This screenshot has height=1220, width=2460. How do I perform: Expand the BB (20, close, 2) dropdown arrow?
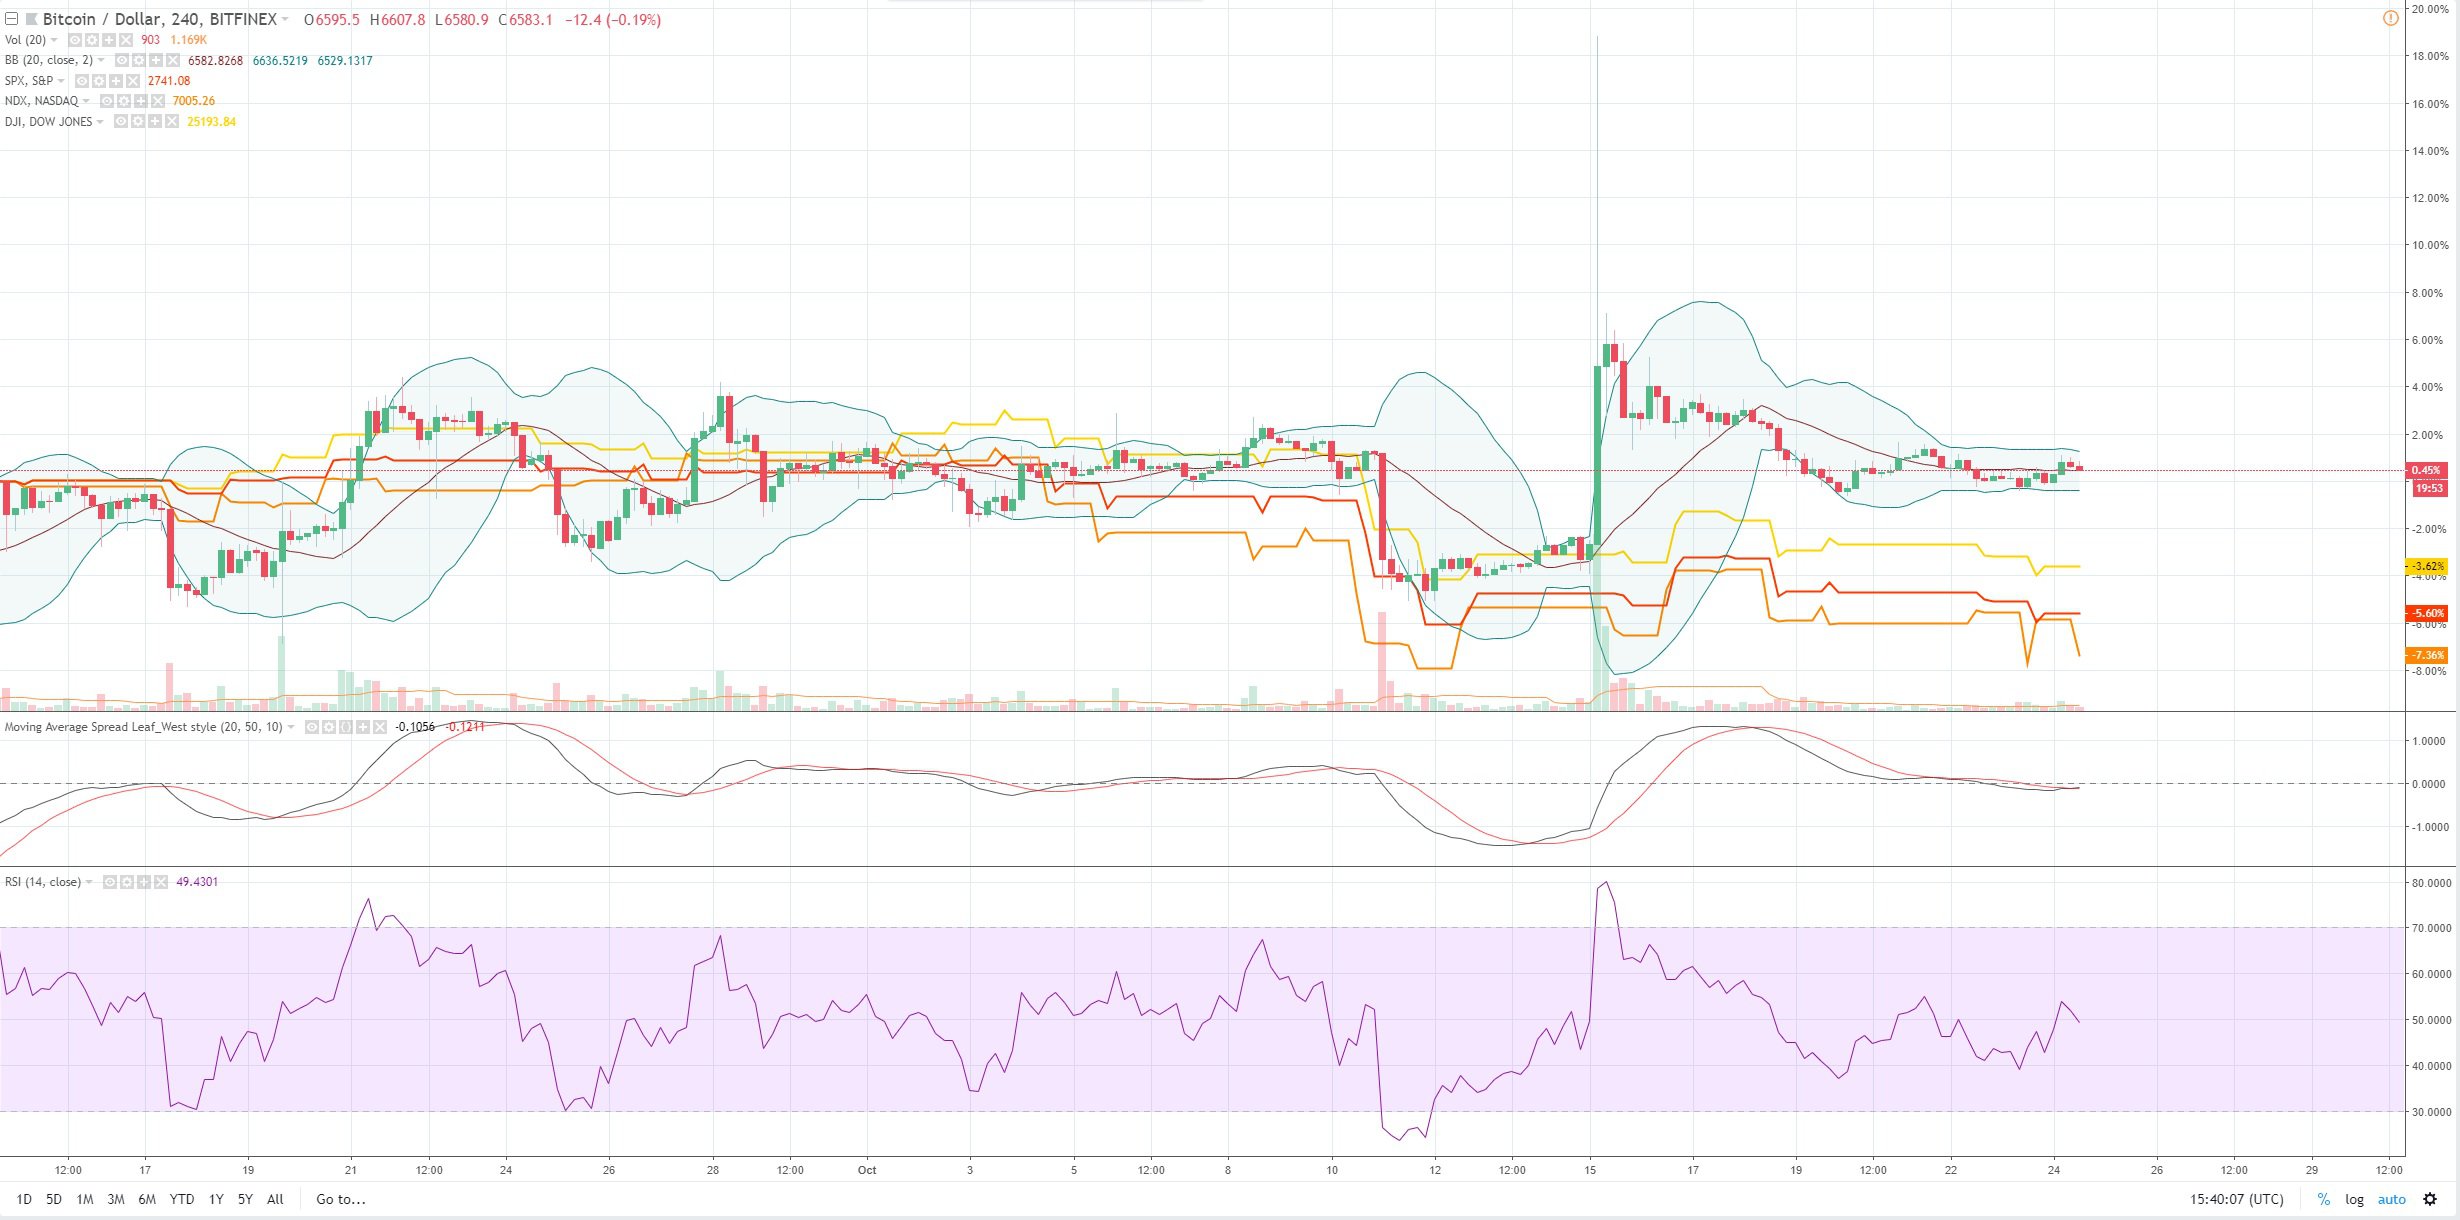coord(101,62)
